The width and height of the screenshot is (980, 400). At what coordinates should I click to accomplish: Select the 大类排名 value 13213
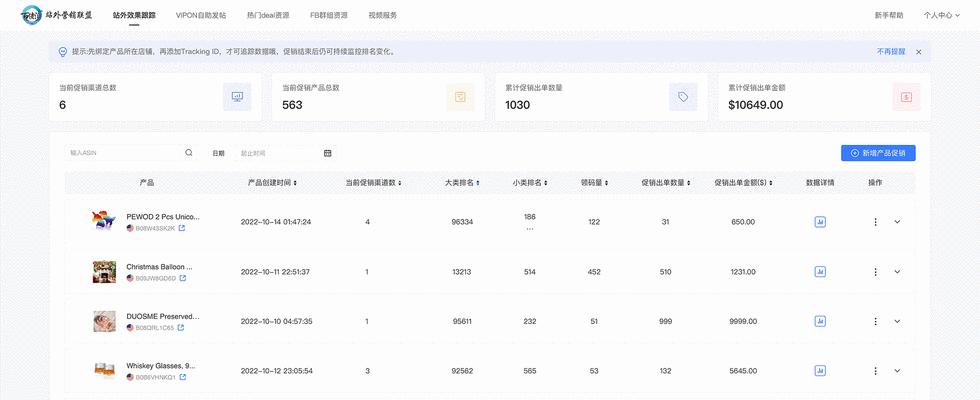pyautogui.click(x=462, y=272)
